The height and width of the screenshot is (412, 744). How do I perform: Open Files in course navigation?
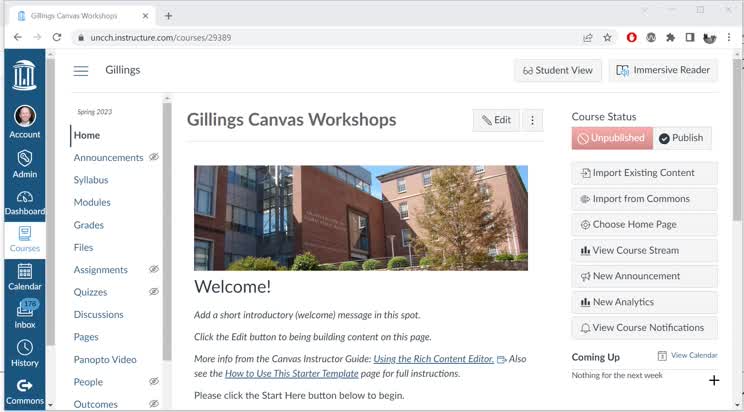click(83, 247)
